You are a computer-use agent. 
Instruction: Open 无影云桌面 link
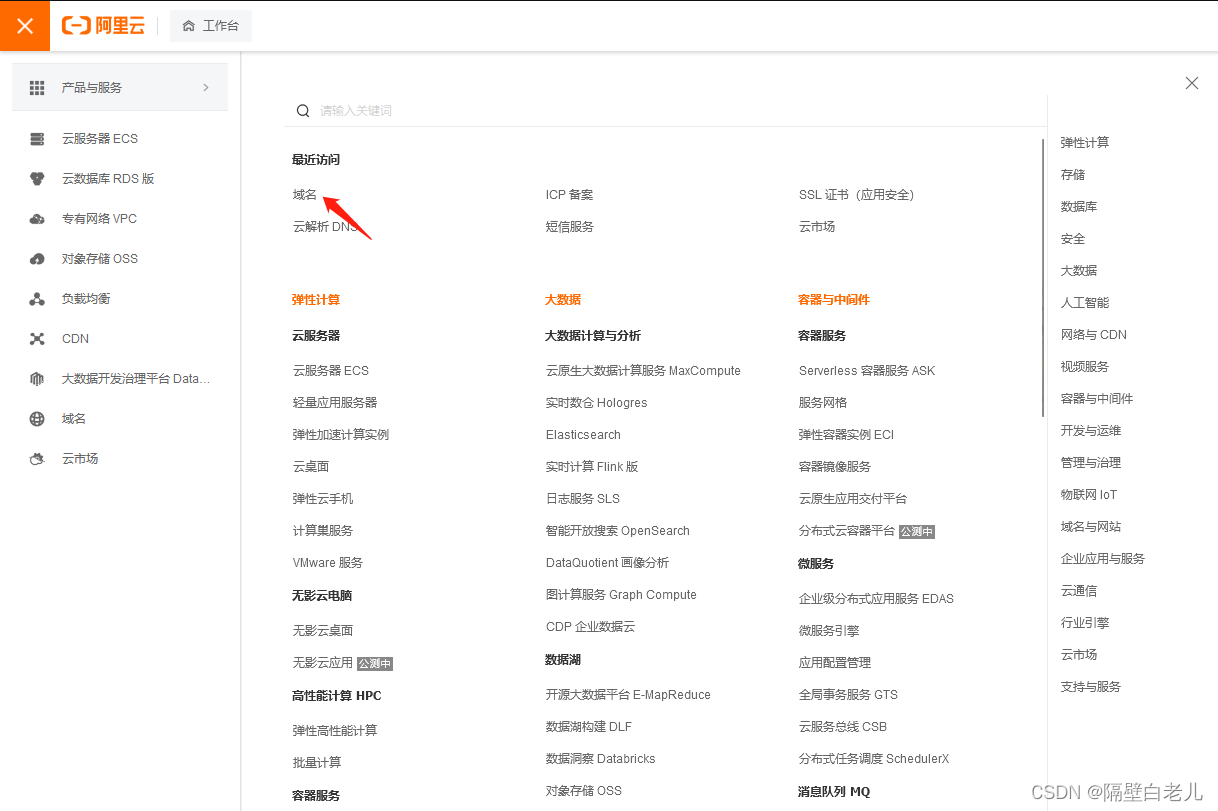coord(322,631)
